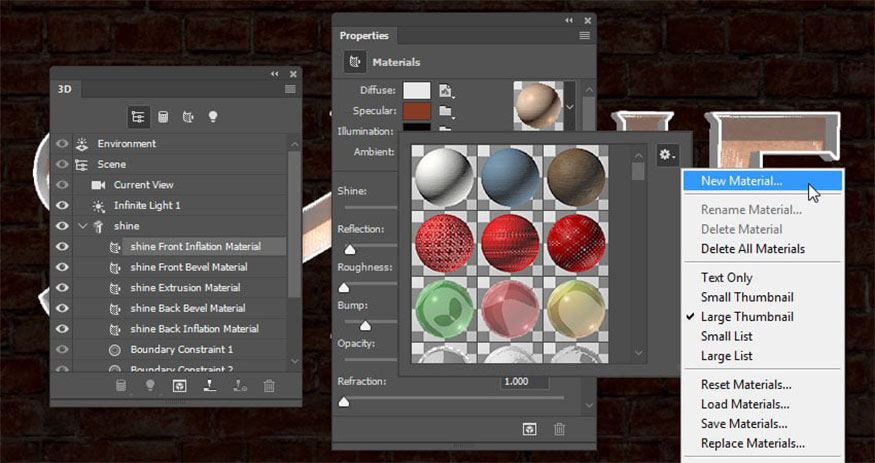Click the Specular color swatch
Viewport: 875px width, 463px height.
coord(417,111)
